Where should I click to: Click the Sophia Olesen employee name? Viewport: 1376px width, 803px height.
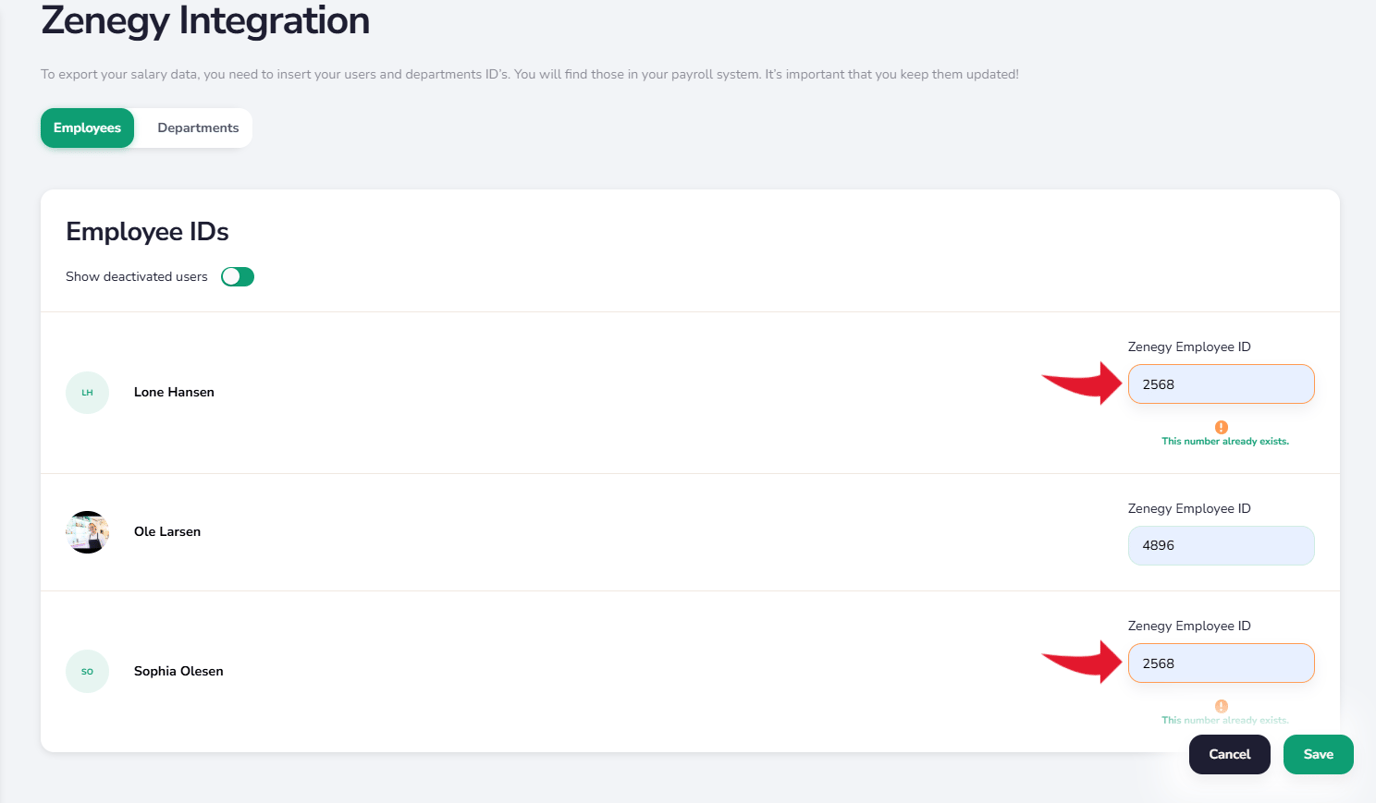pos(178,671)
